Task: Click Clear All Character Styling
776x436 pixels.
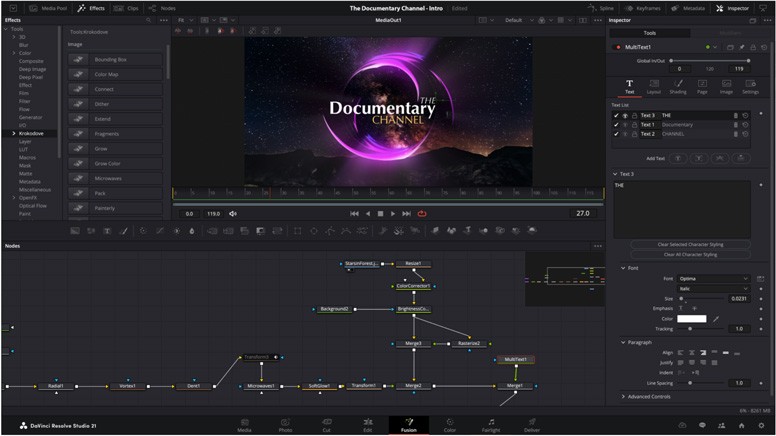Action: pos(690,254)
